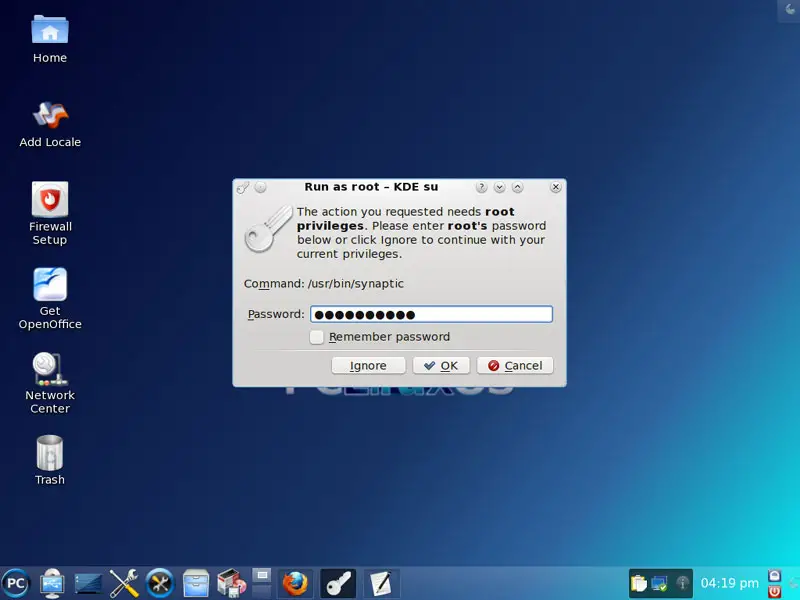Click the help question mark in title bar

[x=481, y=187]
